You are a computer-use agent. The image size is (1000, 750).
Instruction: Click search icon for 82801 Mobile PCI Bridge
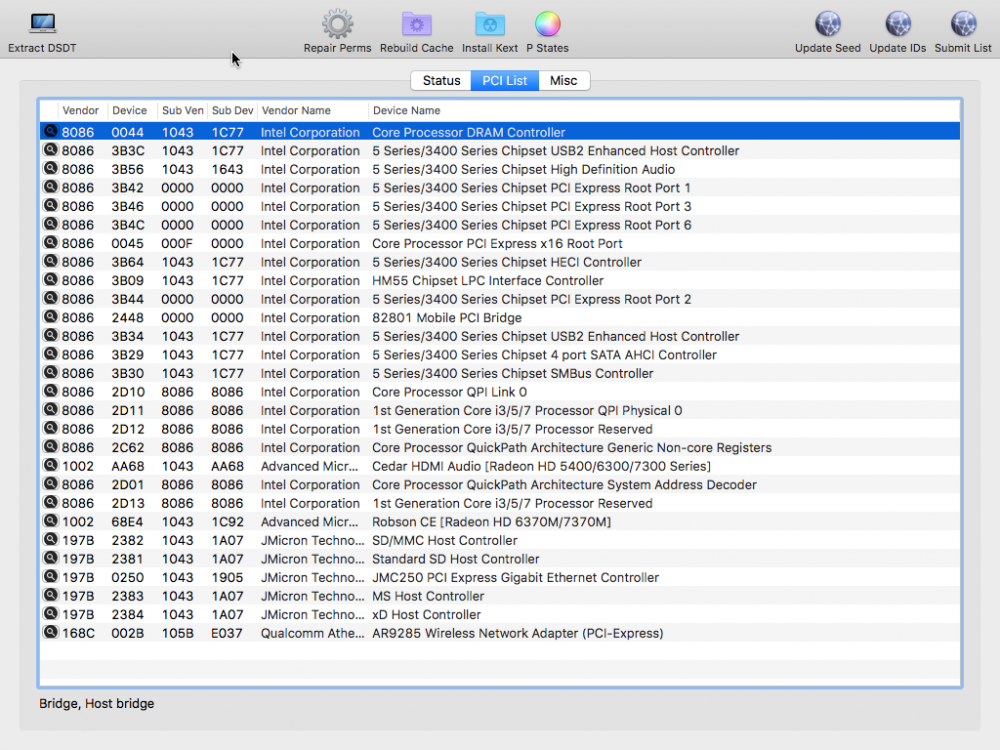[x=50, y=316]
